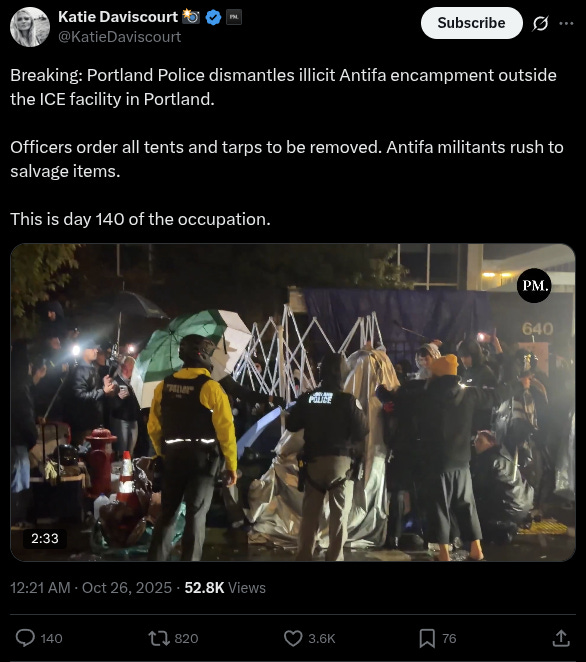This screenshot has height=662, width=586.
Task: Click the repost arrows icon
Action: (x=158, y=638)
